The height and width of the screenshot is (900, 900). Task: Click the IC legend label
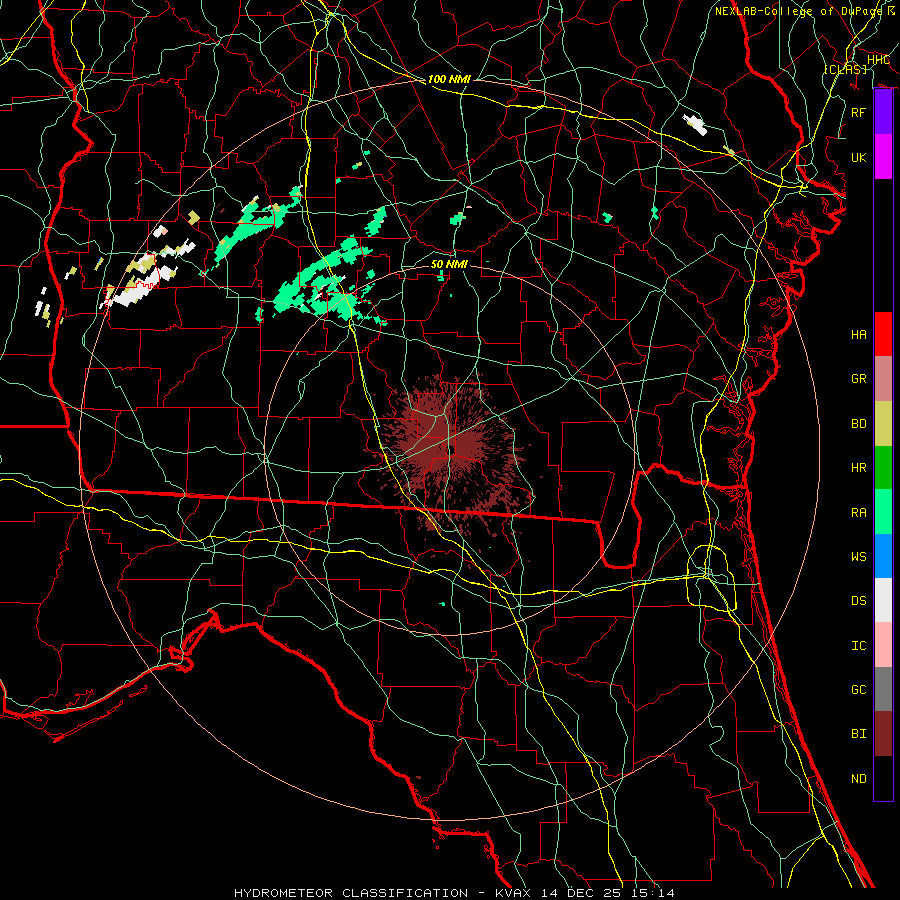click(x=859, y=645)
